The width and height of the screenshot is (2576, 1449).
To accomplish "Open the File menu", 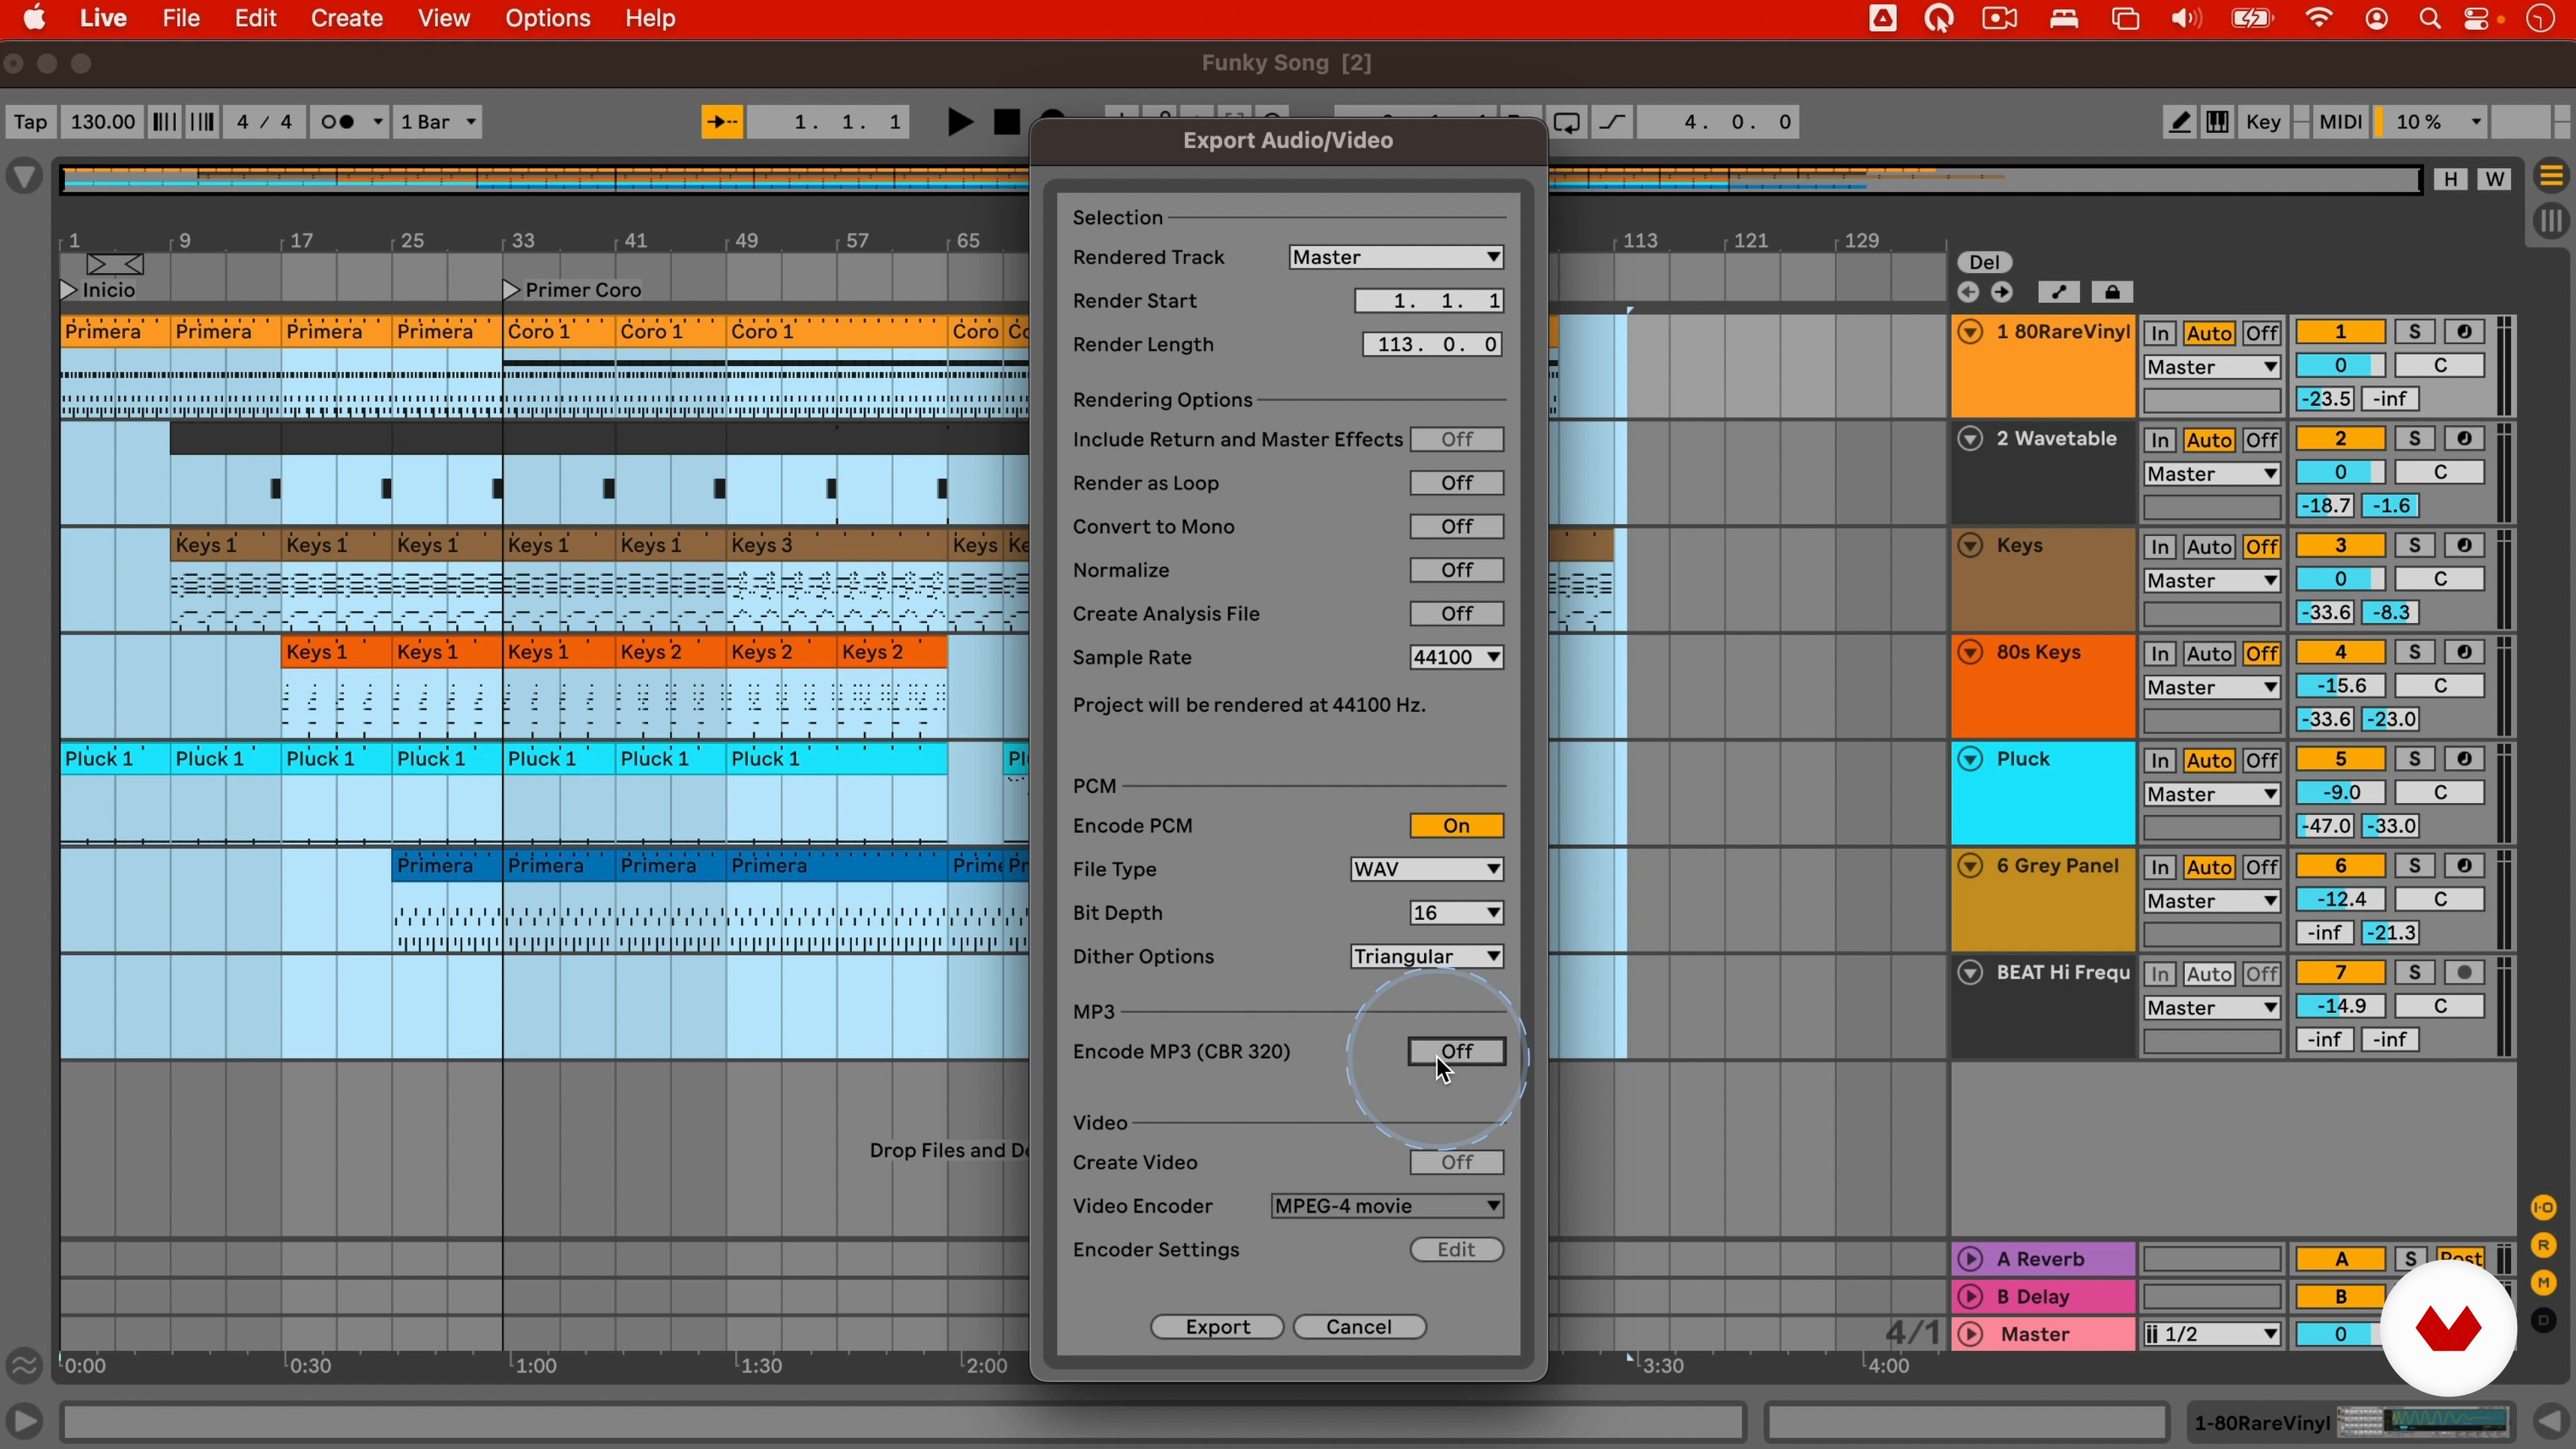I will tap(181, 19).
